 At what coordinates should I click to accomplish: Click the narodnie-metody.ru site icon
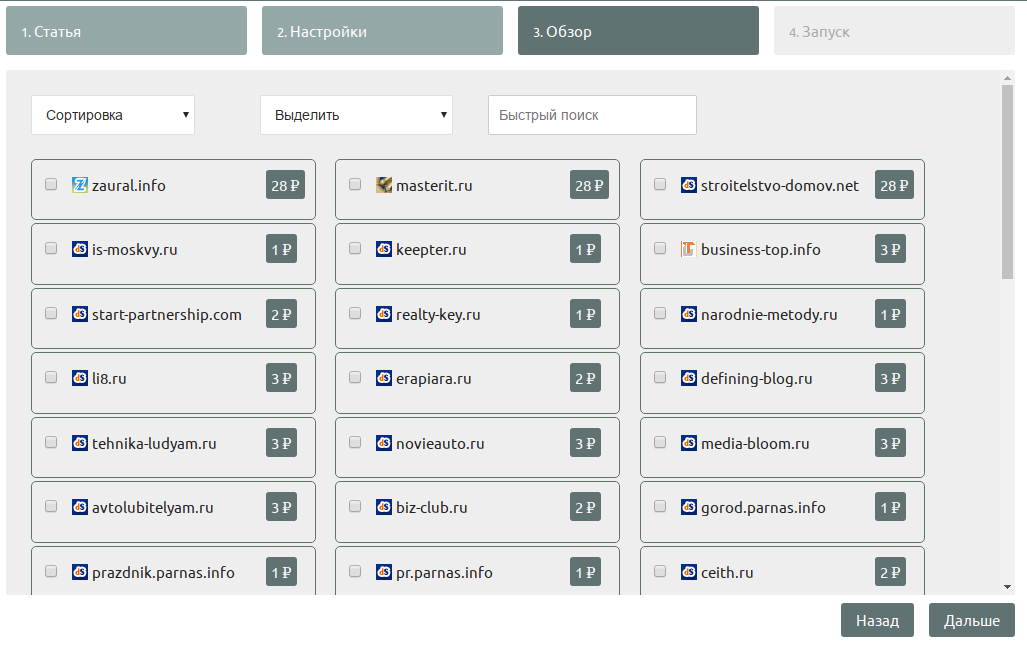point(688,314)
